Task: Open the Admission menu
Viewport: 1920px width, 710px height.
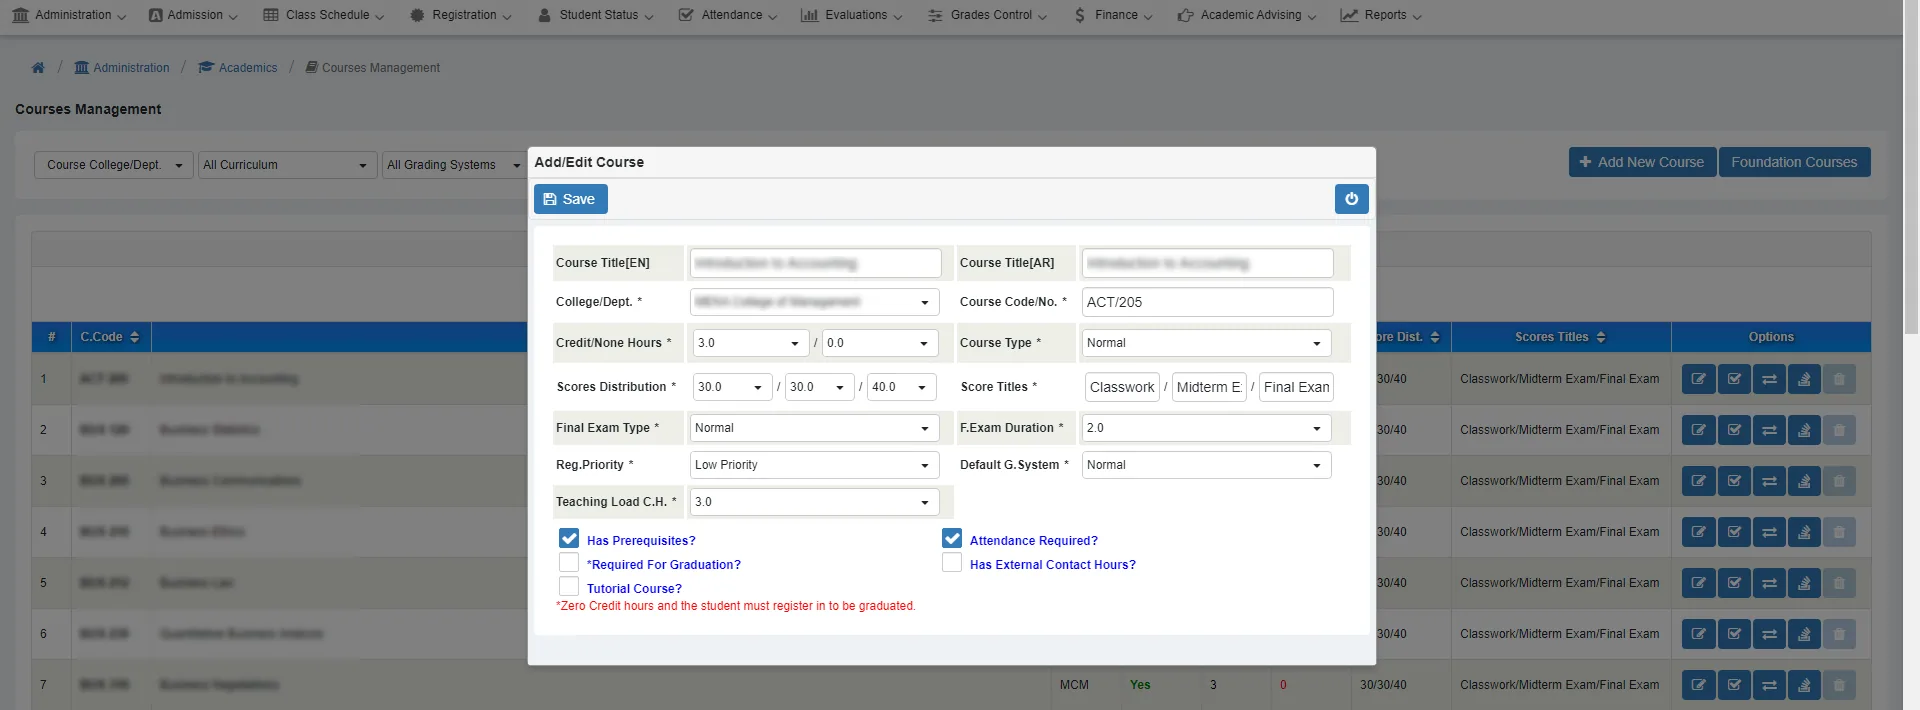Action: (x=193, y=15)
